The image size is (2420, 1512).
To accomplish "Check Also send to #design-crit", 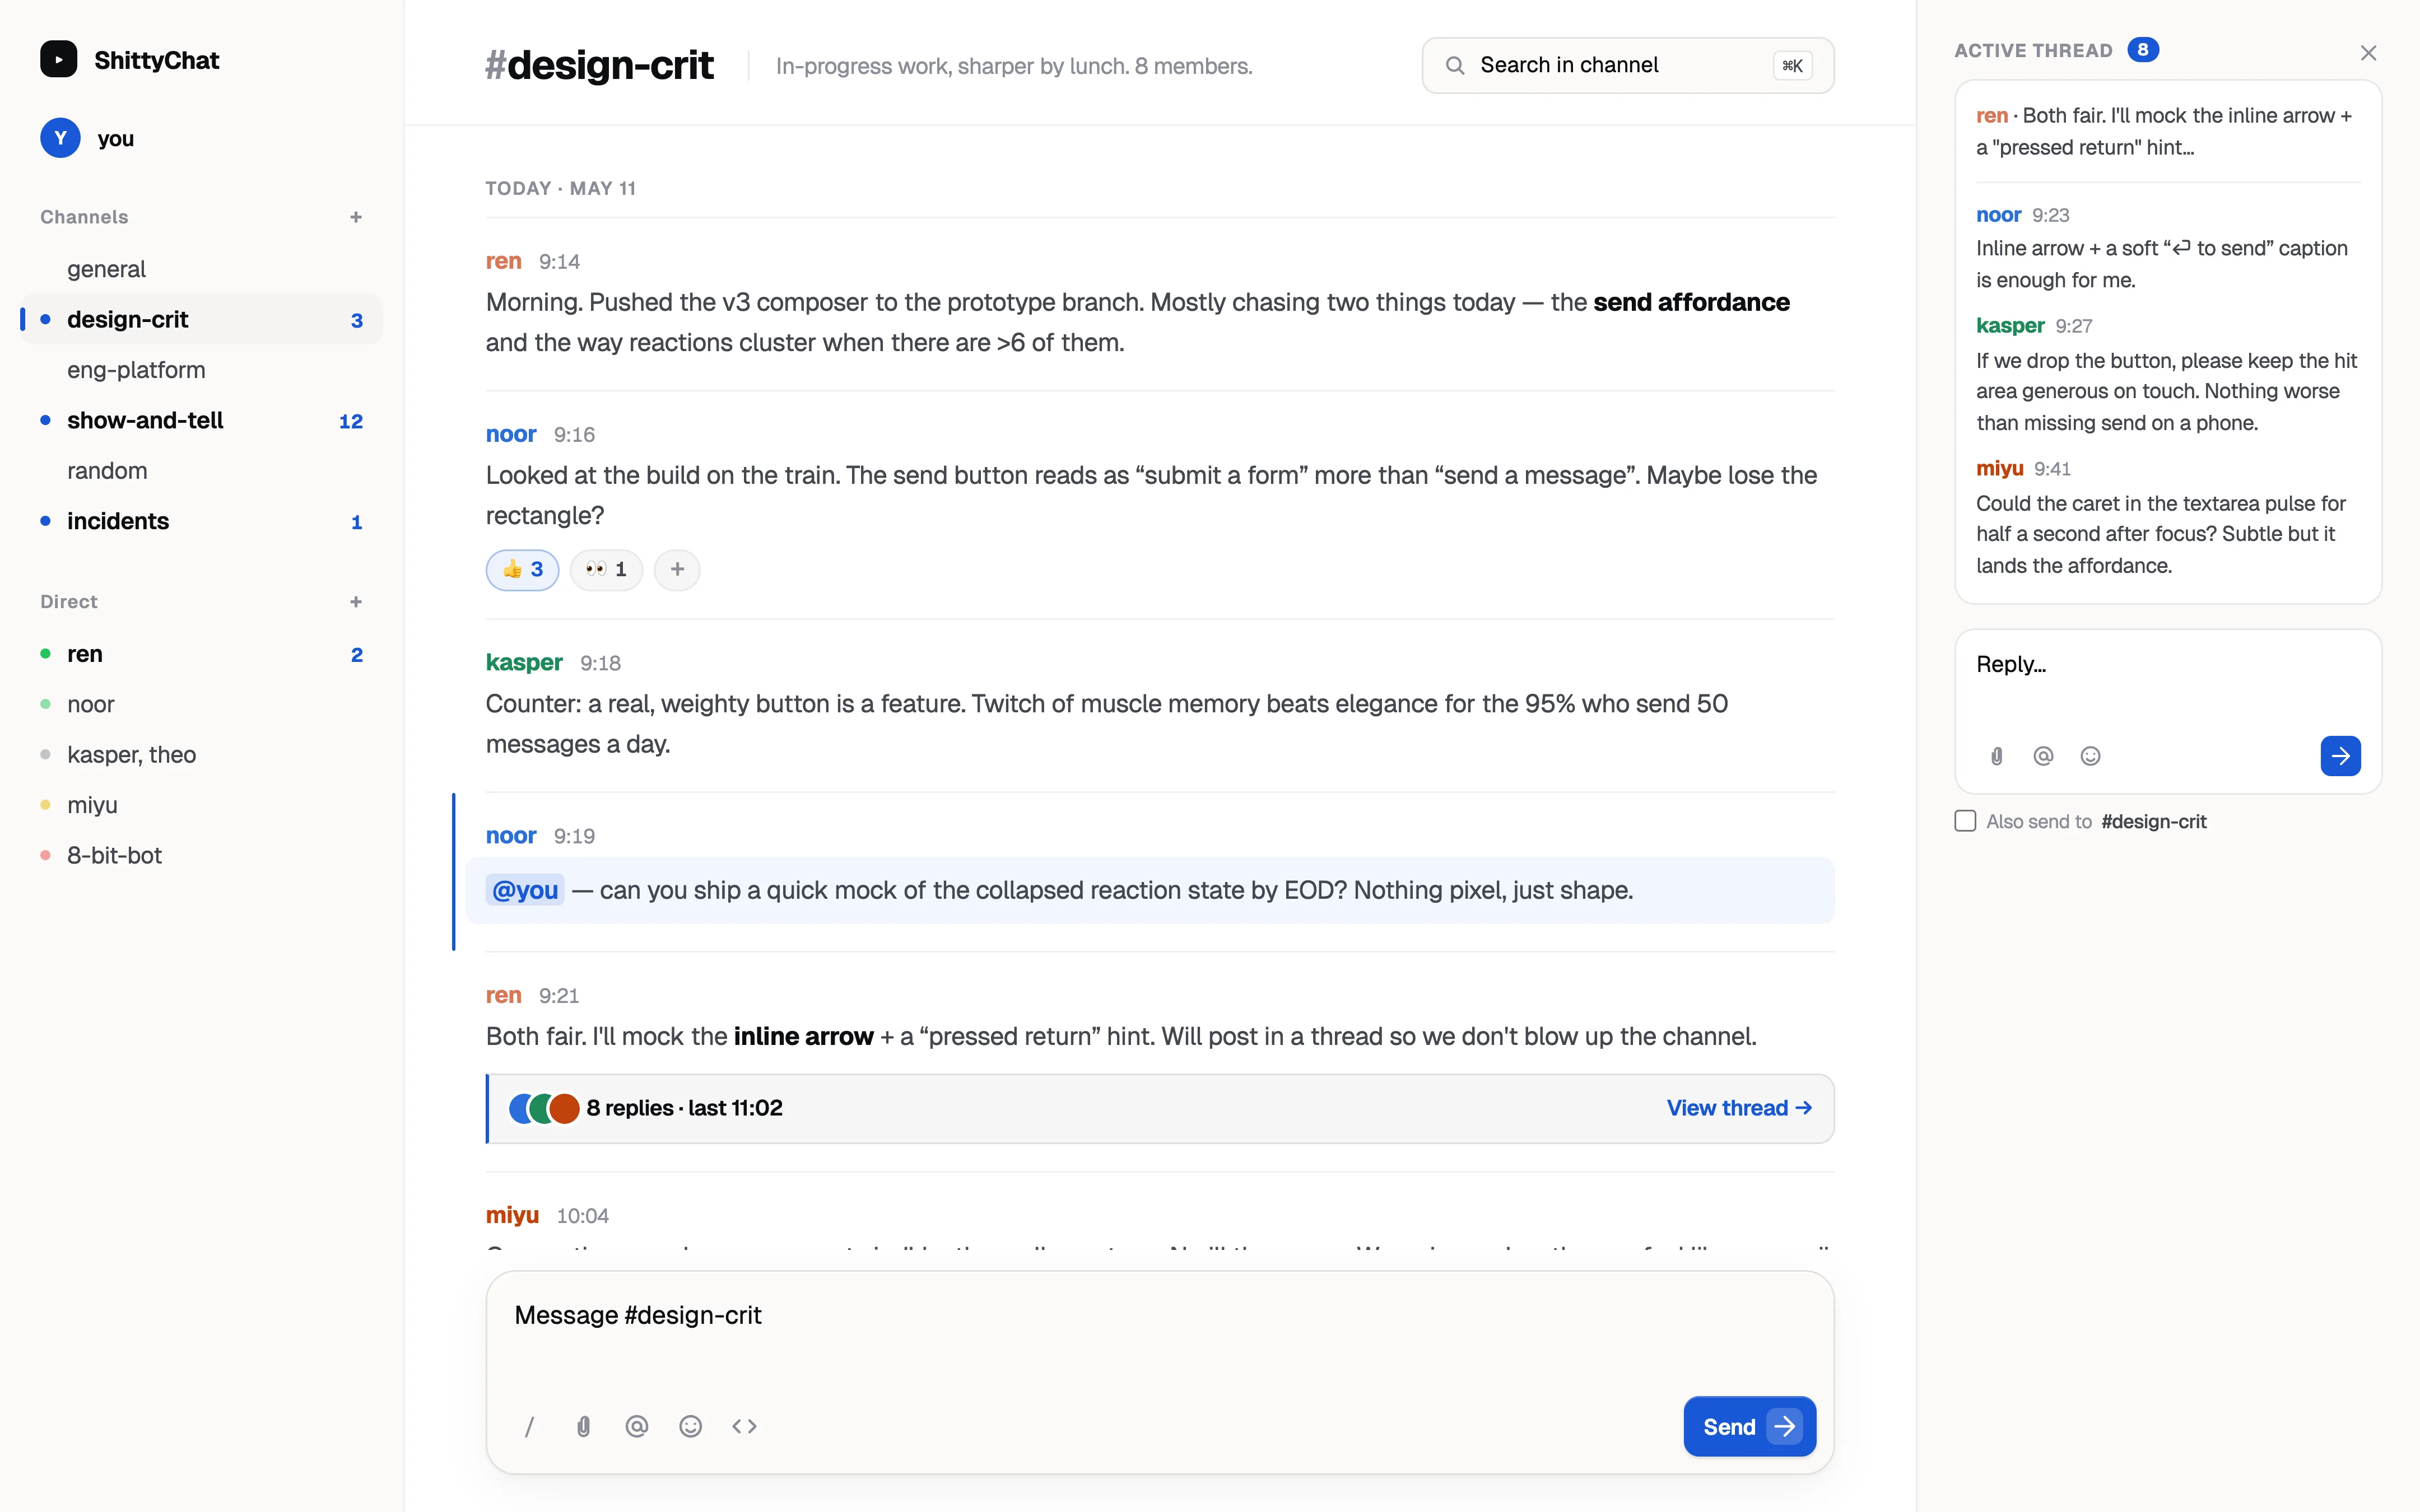I will point(1965,821).
